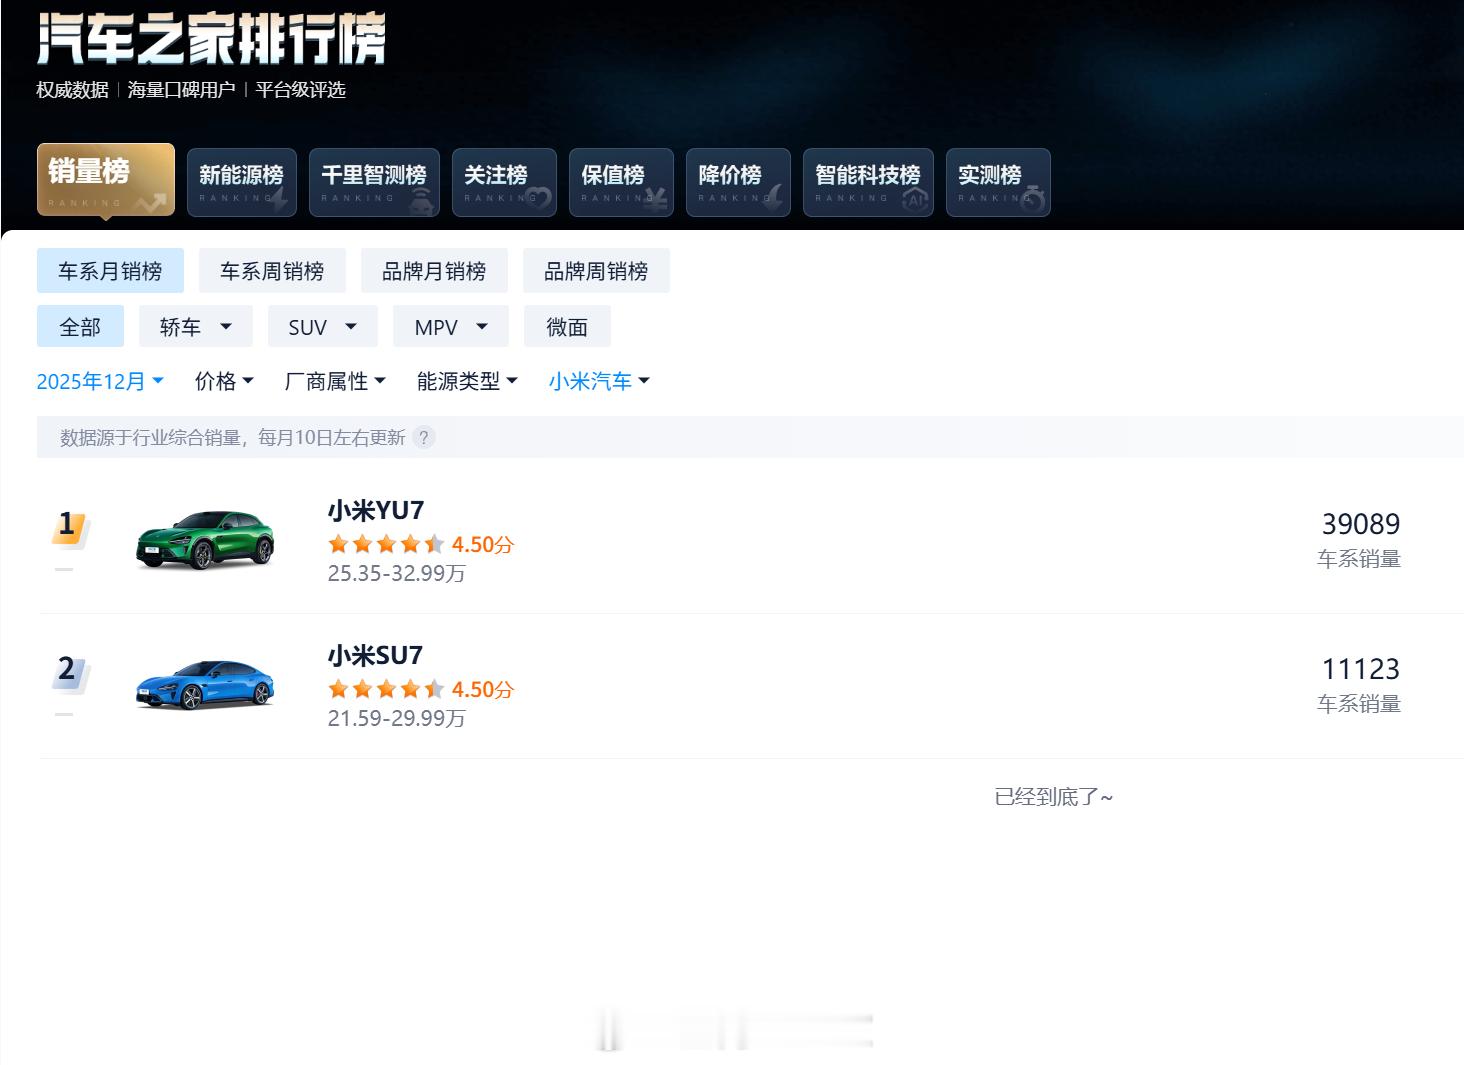1464x1065 pixels.
Task: Select the 车系月销榜 sub-tab
Action: pyautogui.click(x=110, y=271)
